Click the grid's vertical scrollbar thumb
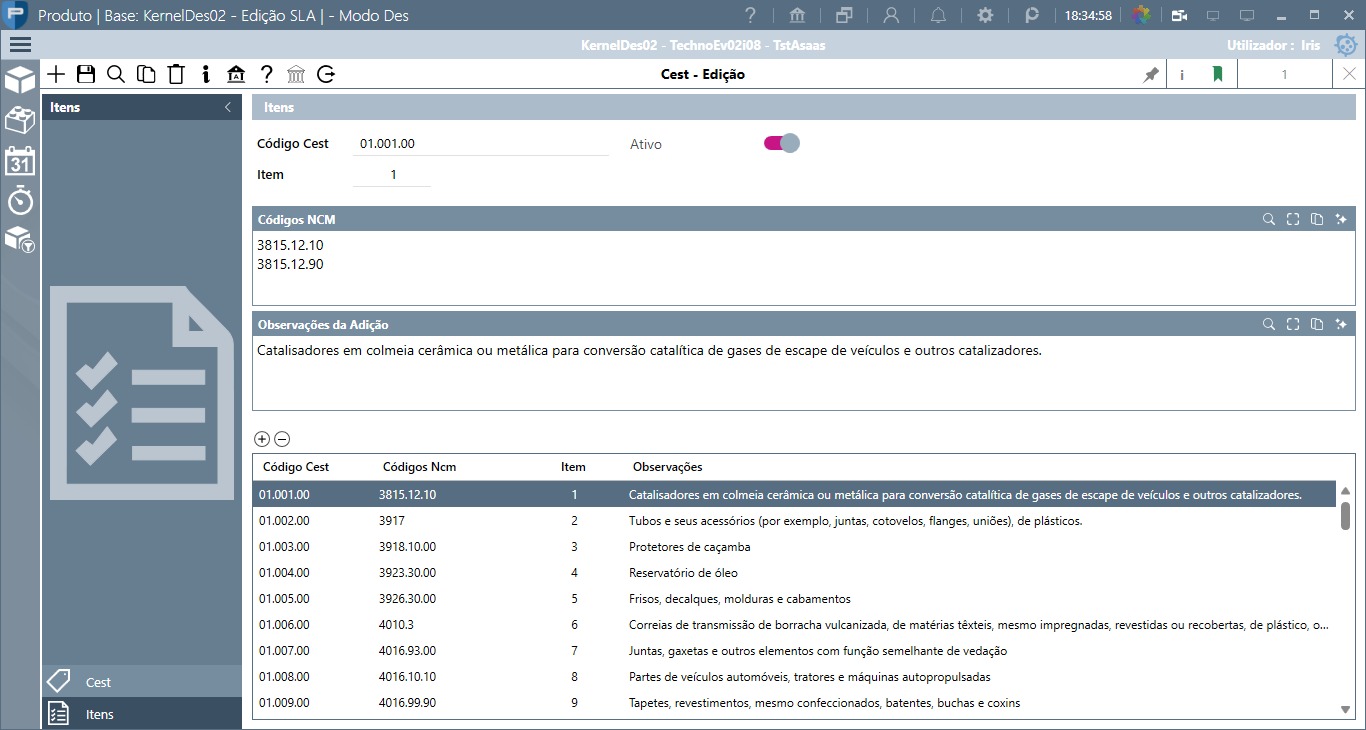 pyautogui.click(x=1346, y=516)
